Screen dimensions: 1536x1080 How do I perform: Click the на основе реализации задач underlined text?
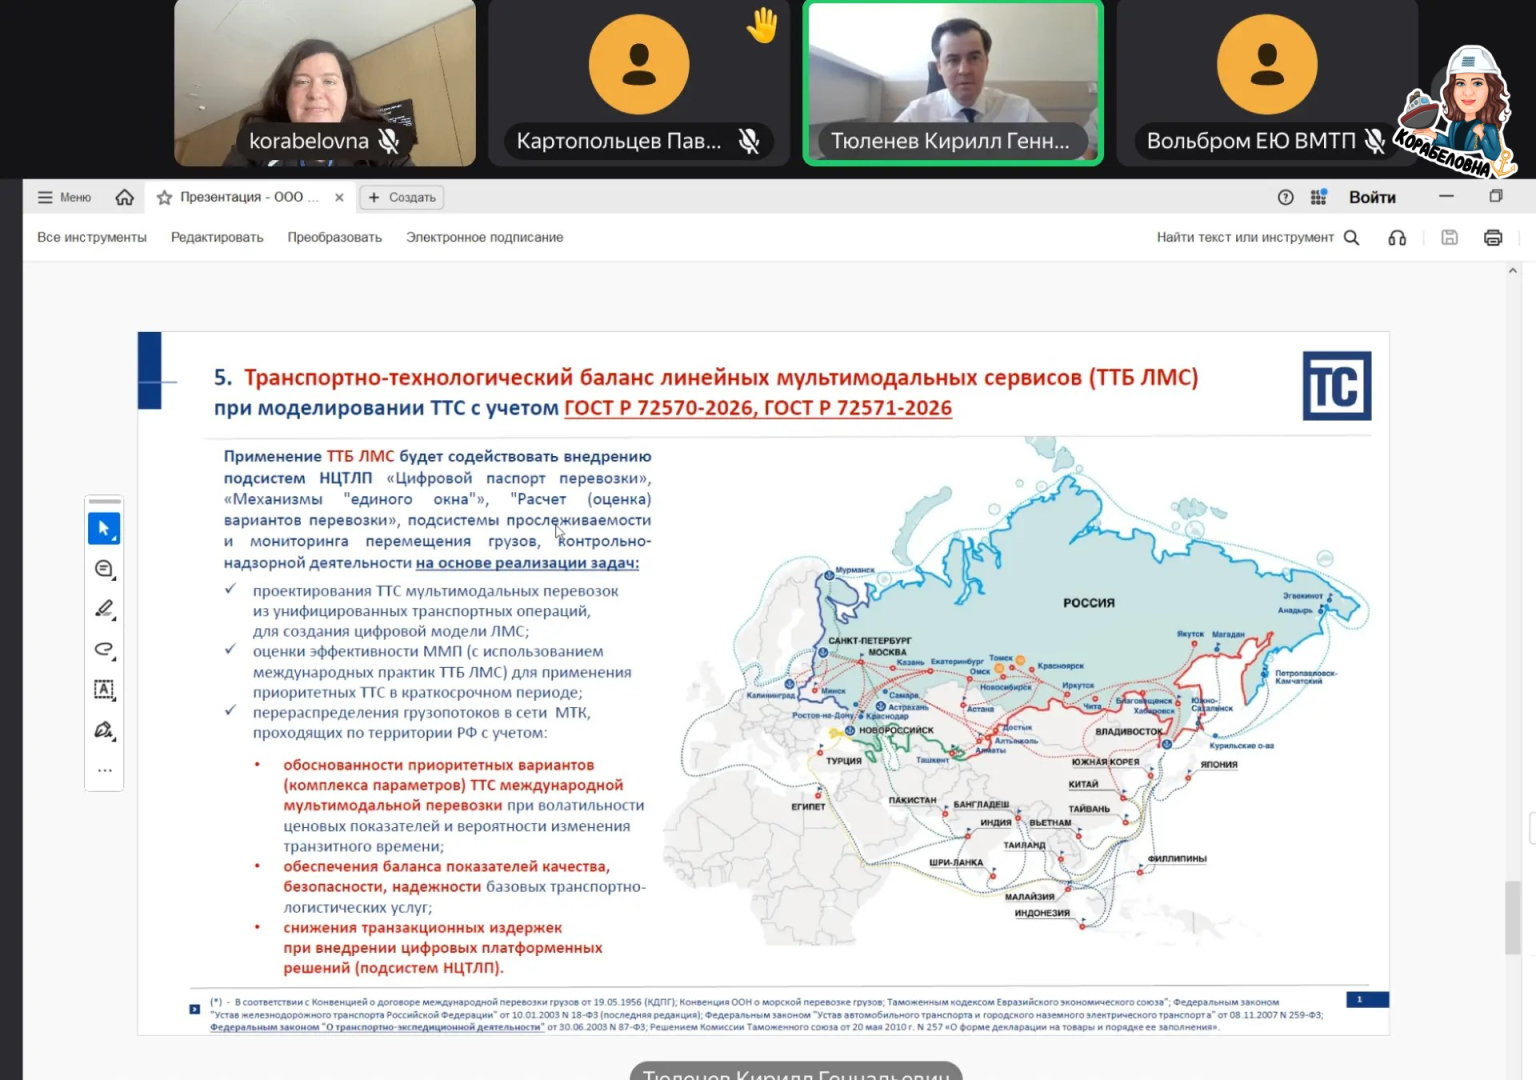(x=527, y=563)
